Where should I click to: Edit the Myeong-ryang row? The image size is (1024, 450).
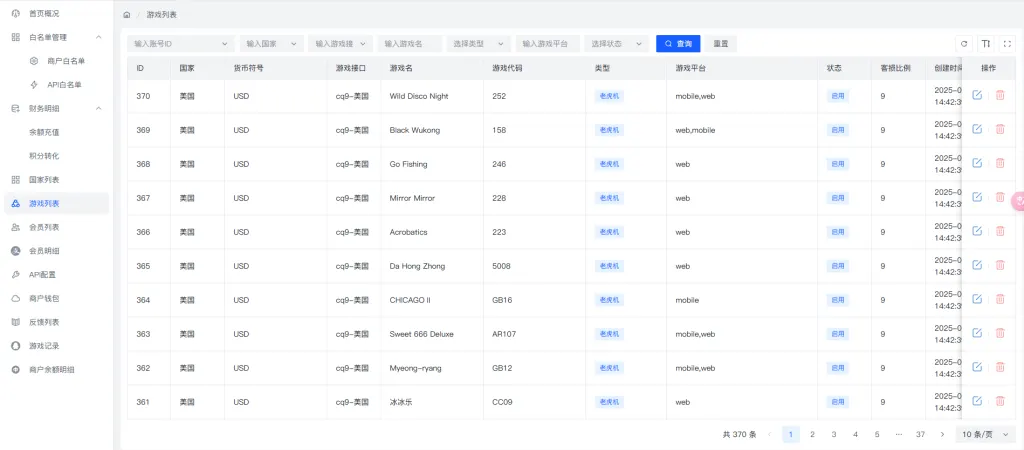tap(977, 367)
